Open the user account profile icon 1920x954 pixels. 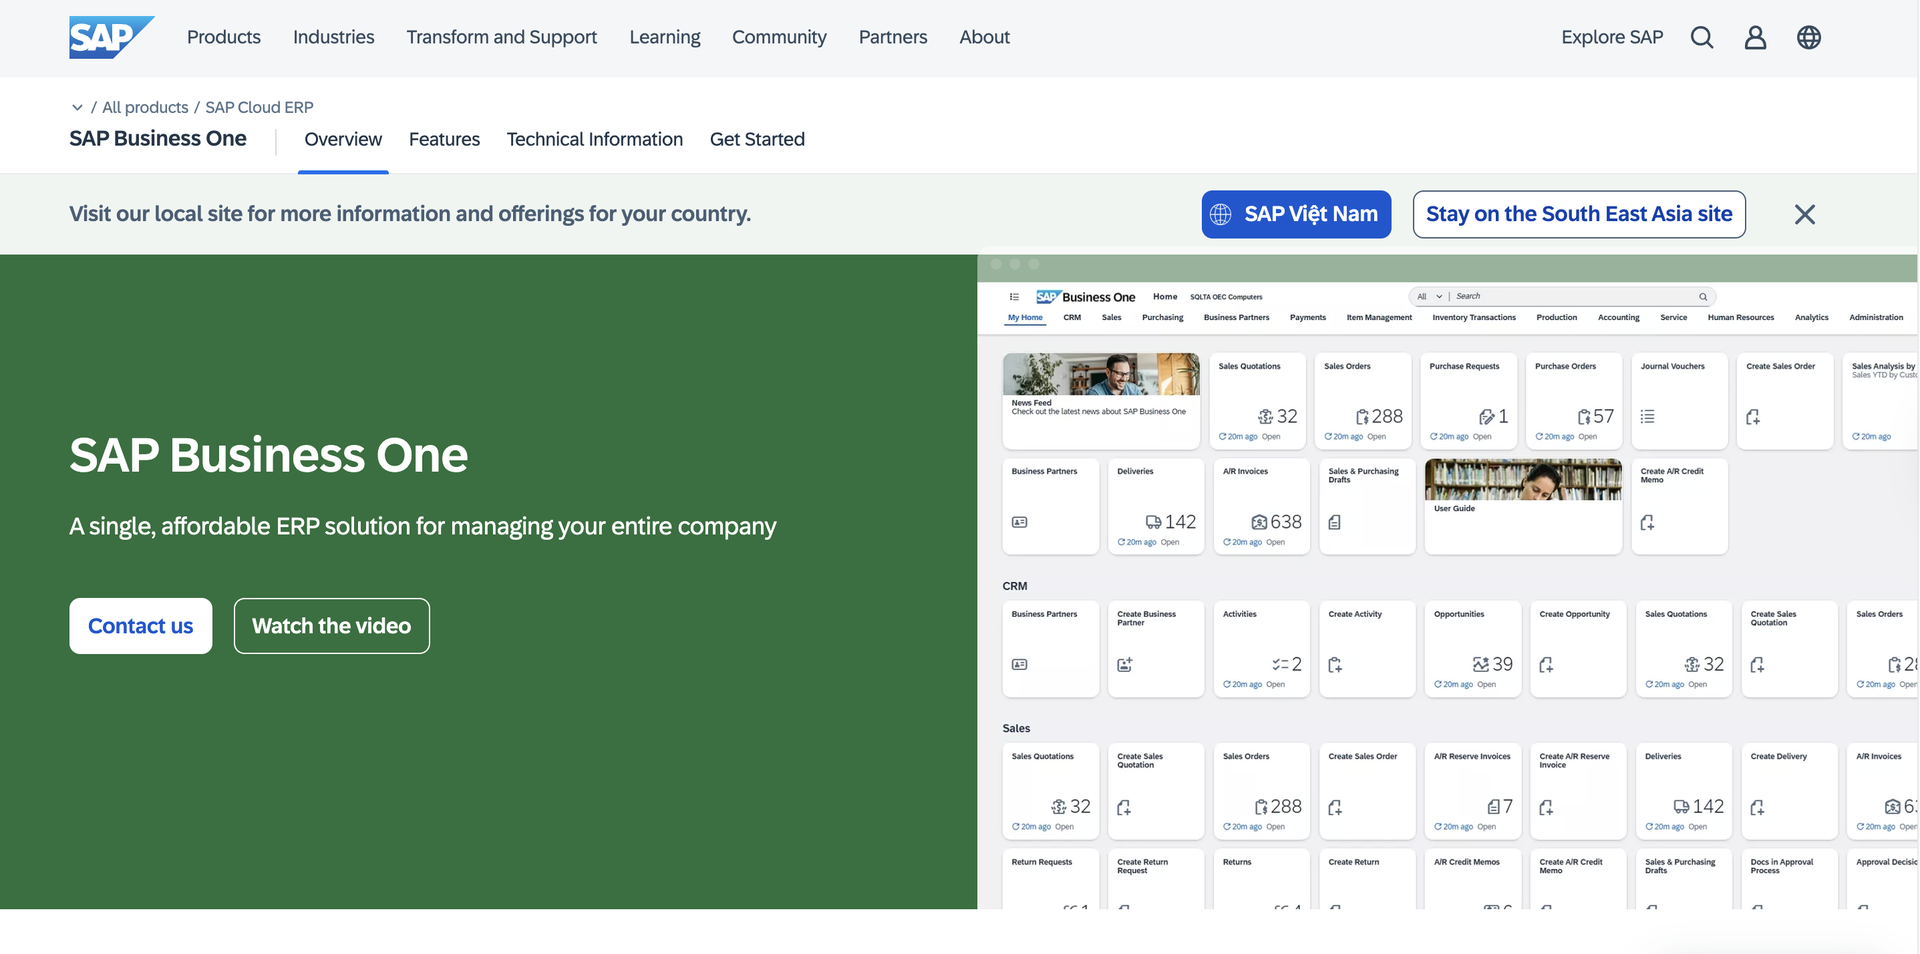1755,38
